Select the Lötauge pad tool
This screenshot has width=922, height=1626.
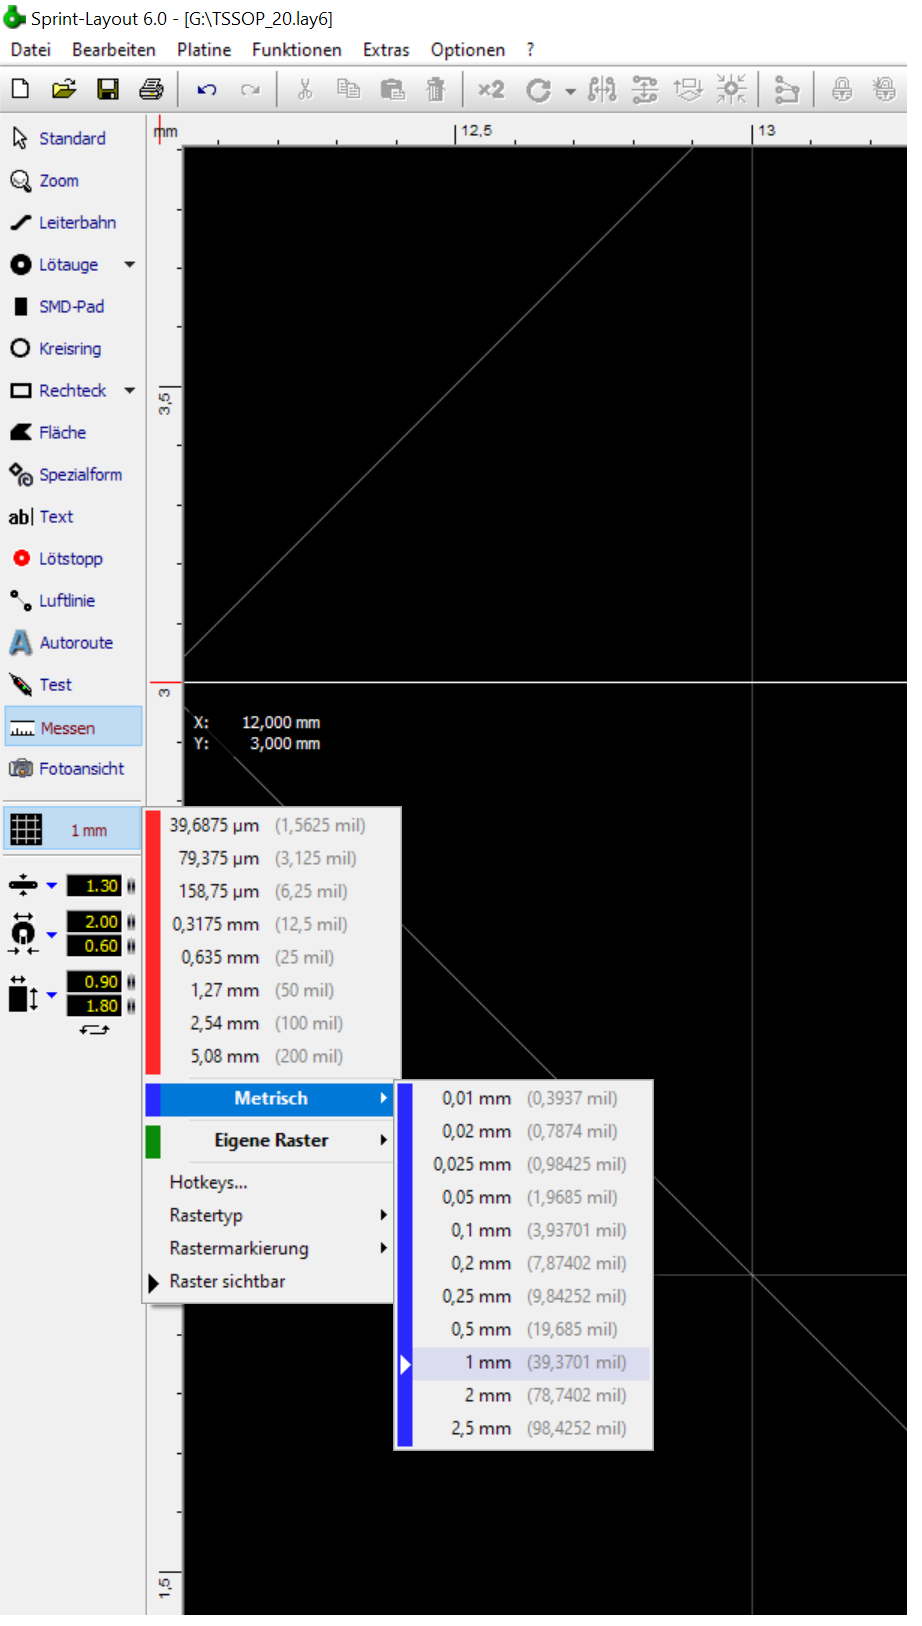[67, 265]
